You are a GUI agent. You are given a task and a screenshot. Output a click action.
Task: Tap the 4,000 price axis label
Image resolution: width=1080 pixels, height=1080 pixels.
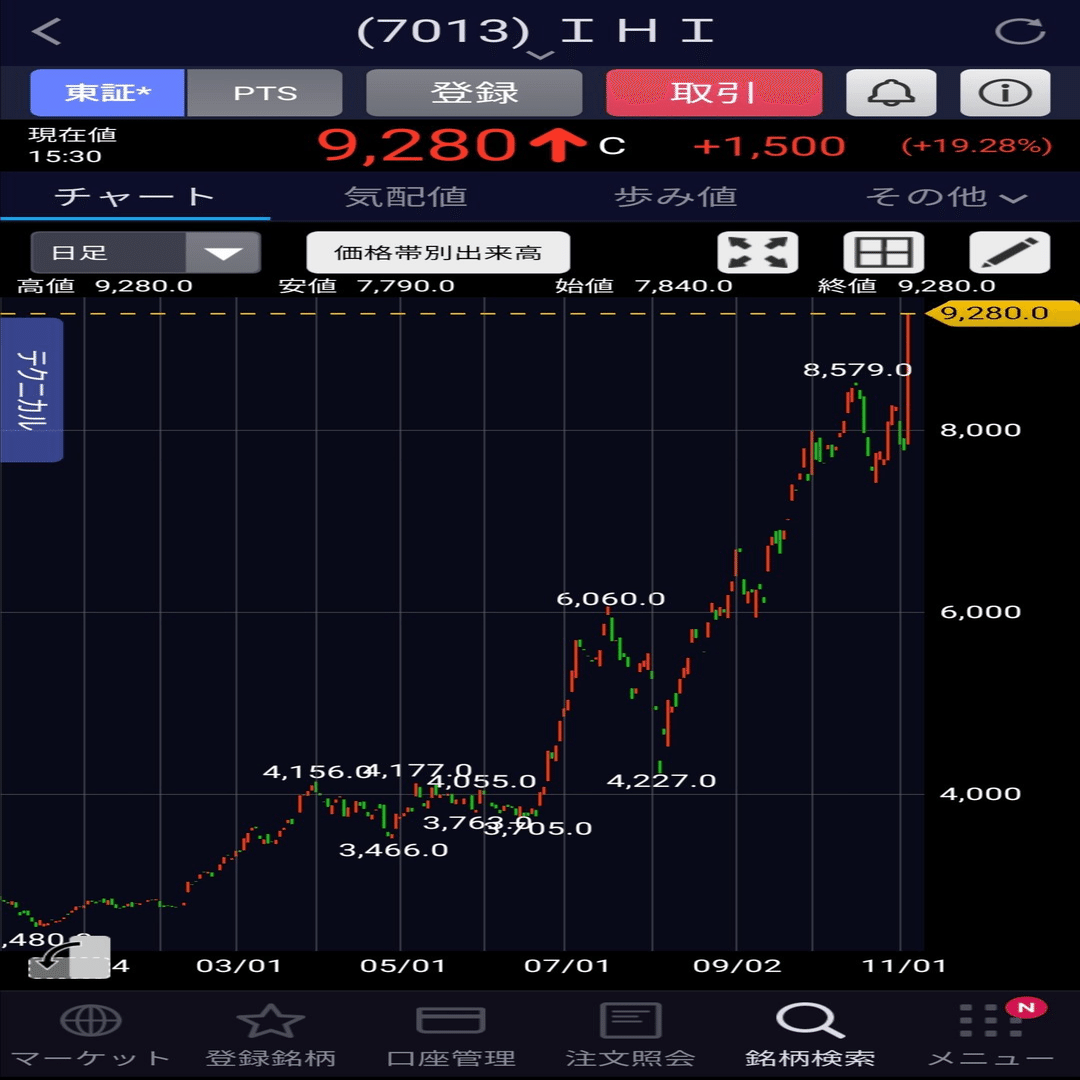pyautogui.click(x=980, y=793)
